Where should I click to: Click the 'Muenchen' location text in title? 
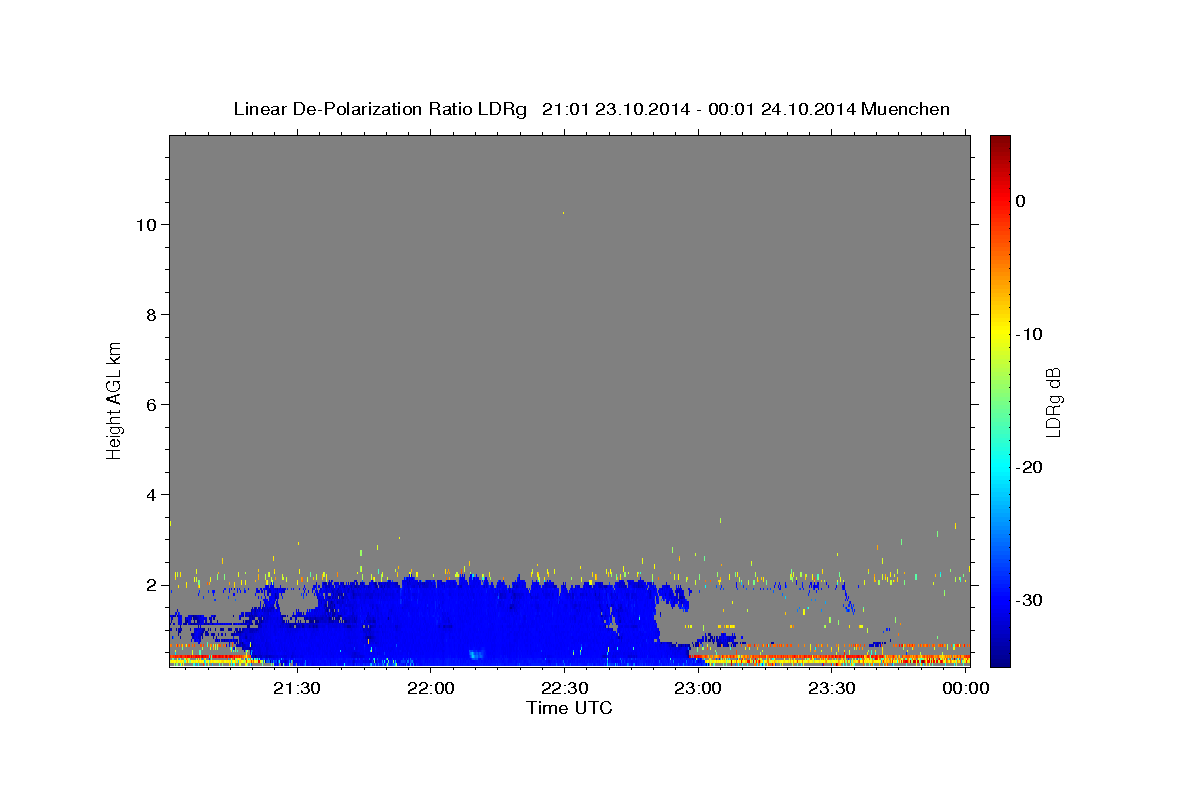[906, 109]
